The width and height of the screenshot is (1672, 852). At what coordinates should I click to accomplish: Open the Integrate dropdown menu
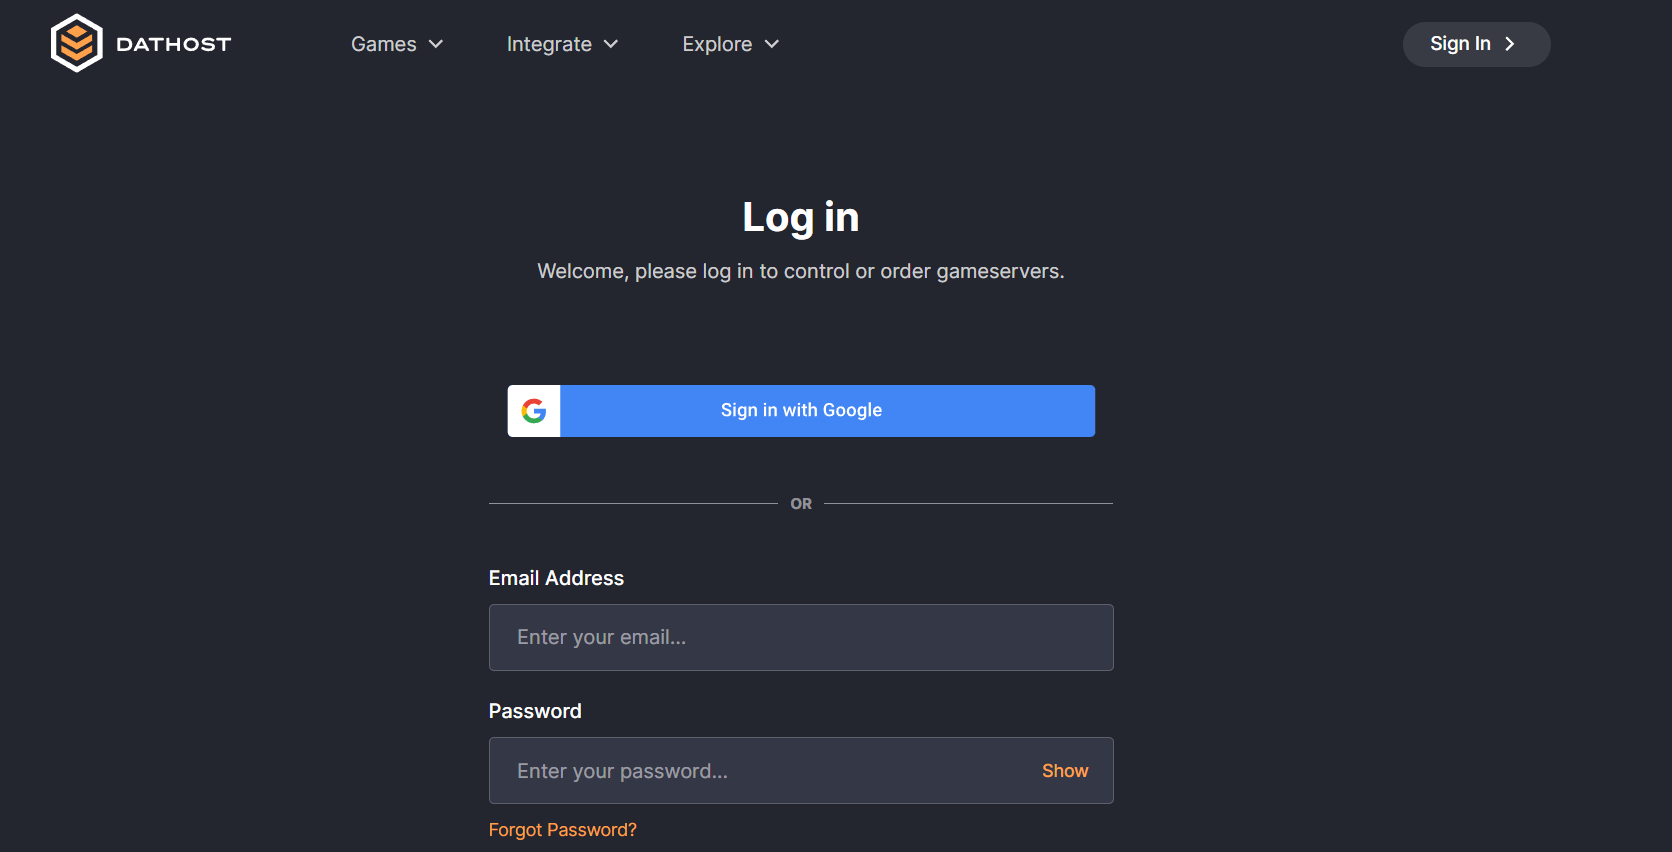562,44
